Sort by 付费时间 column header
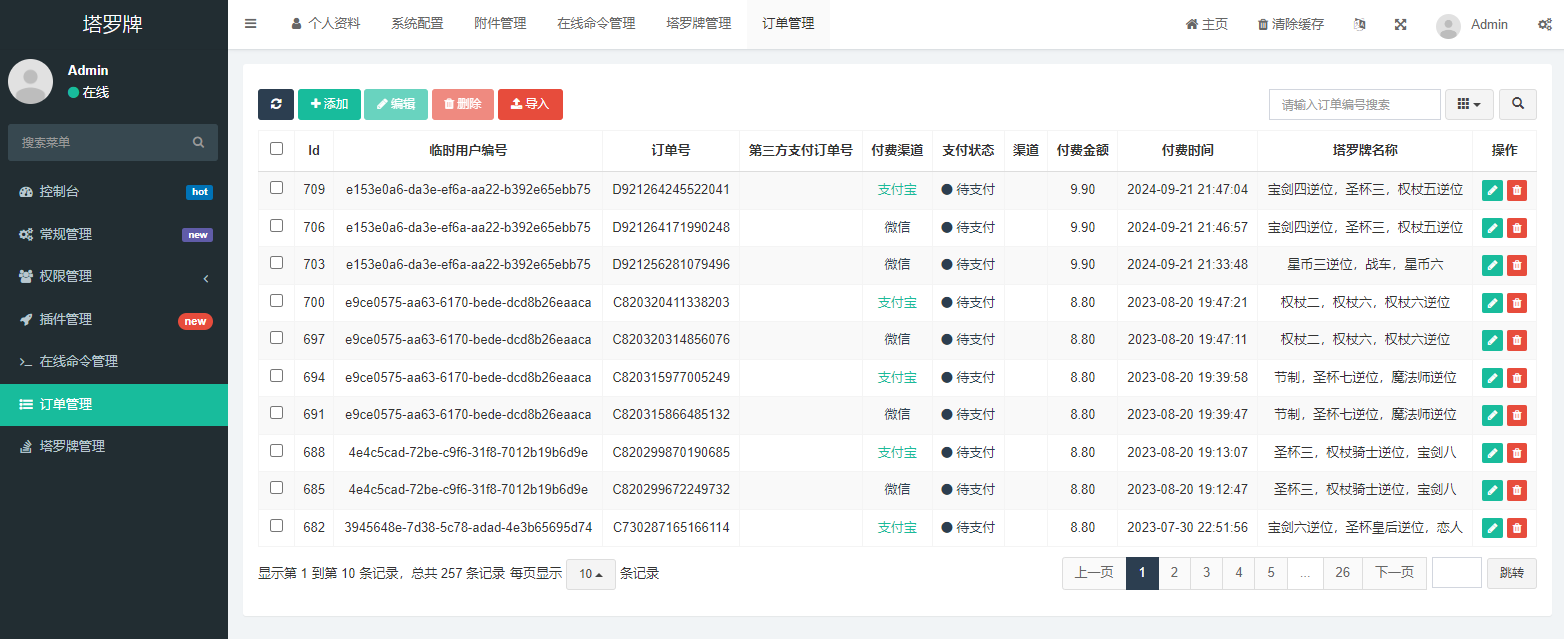 1187,150
